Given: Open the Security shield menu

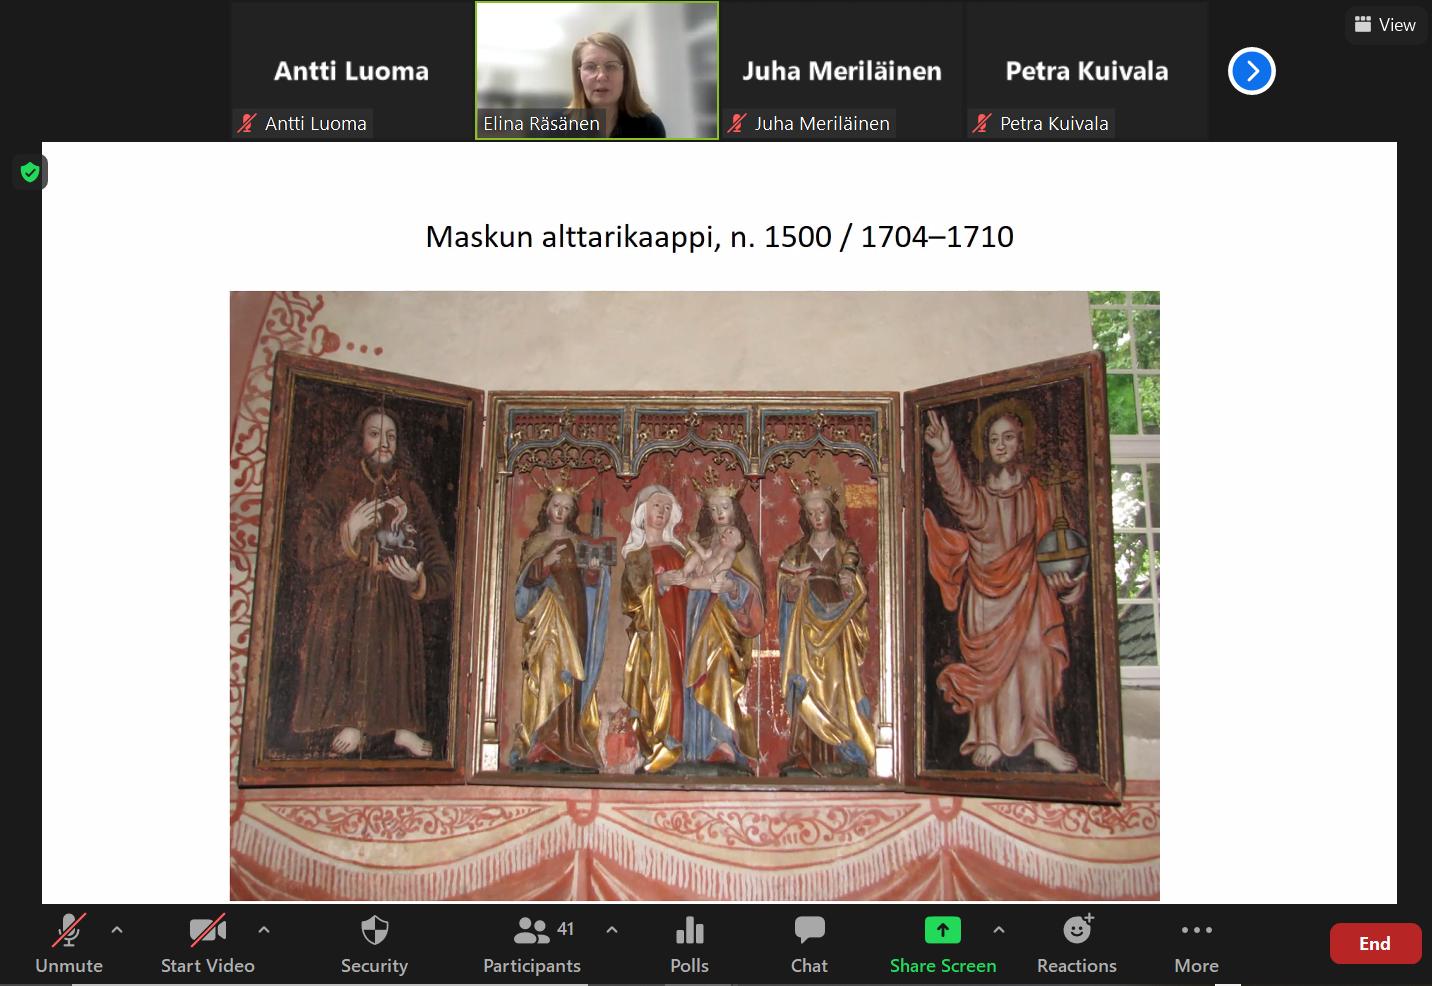Looking at the screenshot, I should [374, 944].
